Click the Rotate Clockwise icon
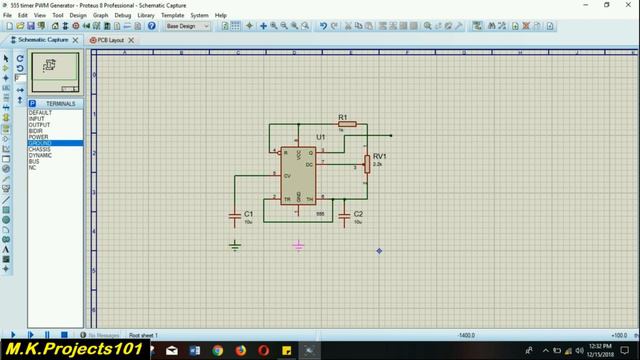640x360 pixels. click(x=20, y=58)
